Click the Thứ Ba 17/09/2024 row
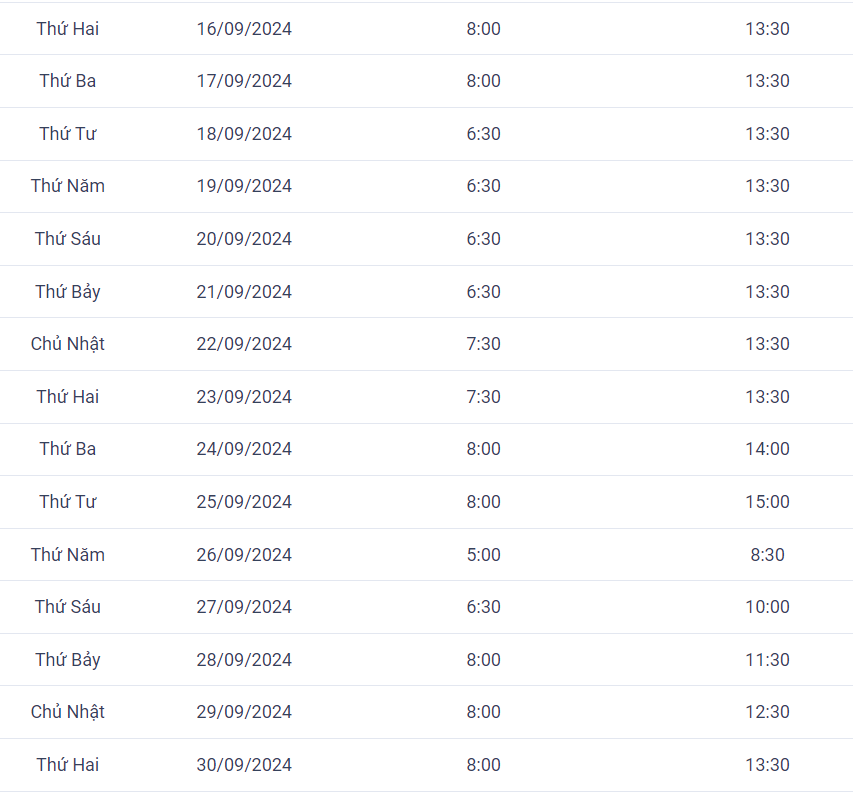 [426, 81]
